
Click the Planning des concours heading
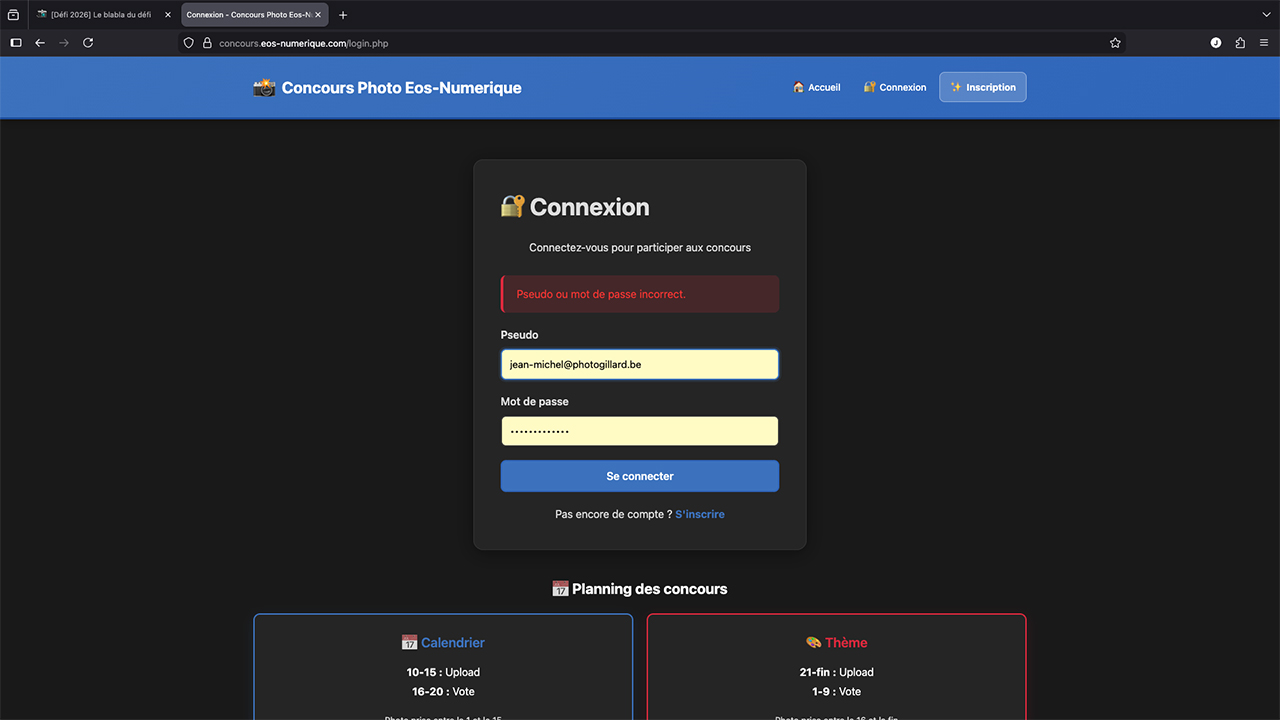point(640,589)
